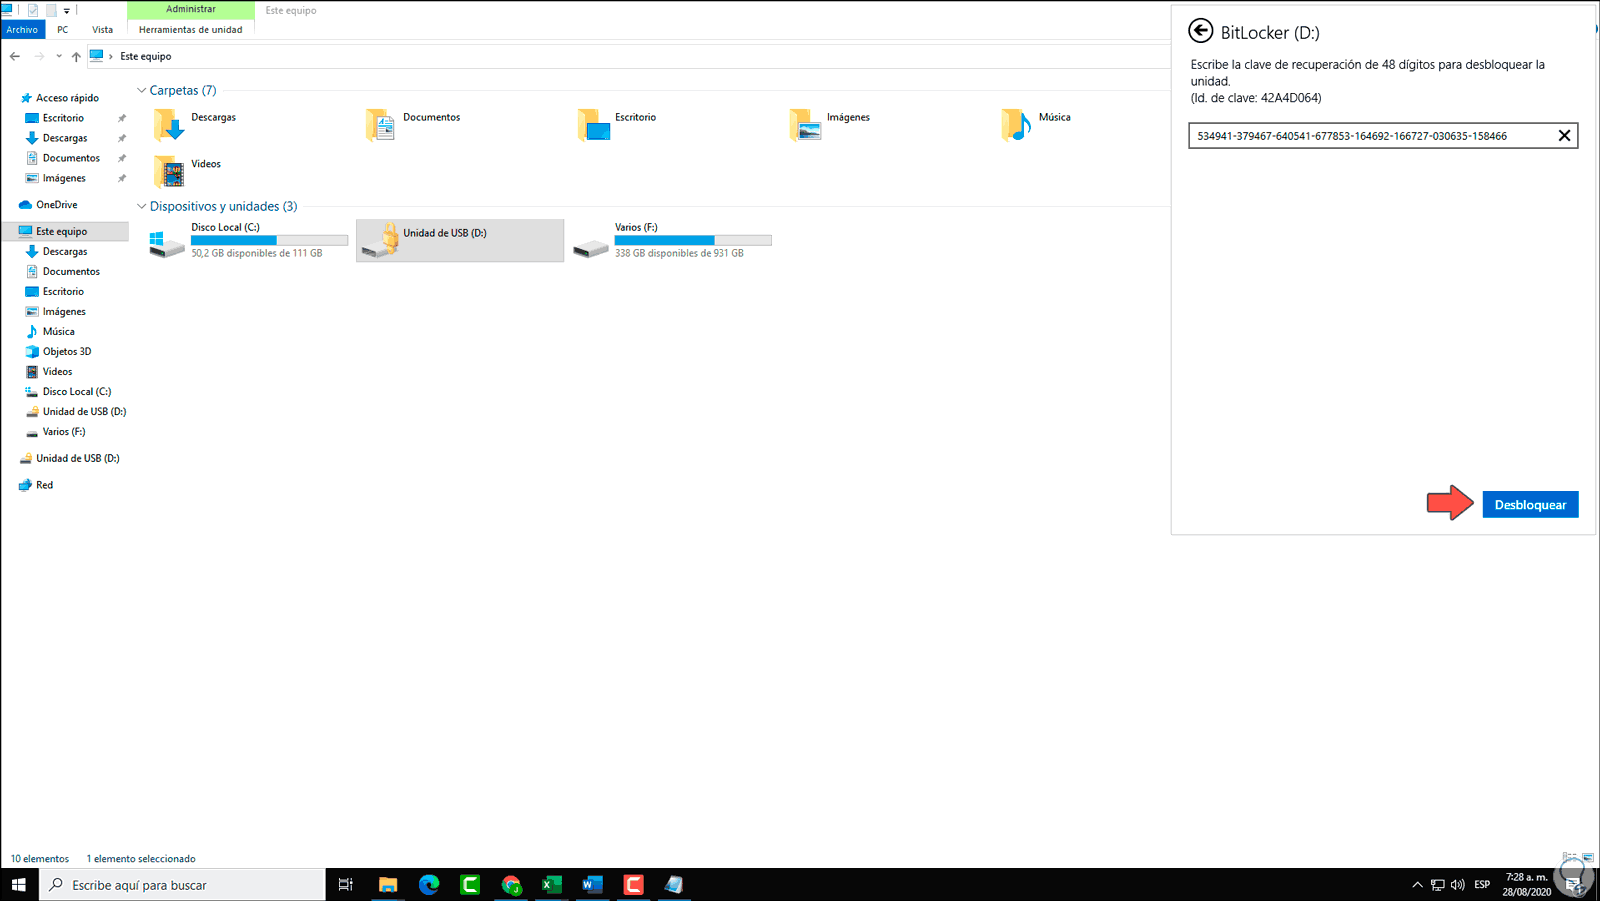Open the volume control in system tray
Image resolution: width=1600 pixels, height=901 pixels.
tap(1458, 884)
